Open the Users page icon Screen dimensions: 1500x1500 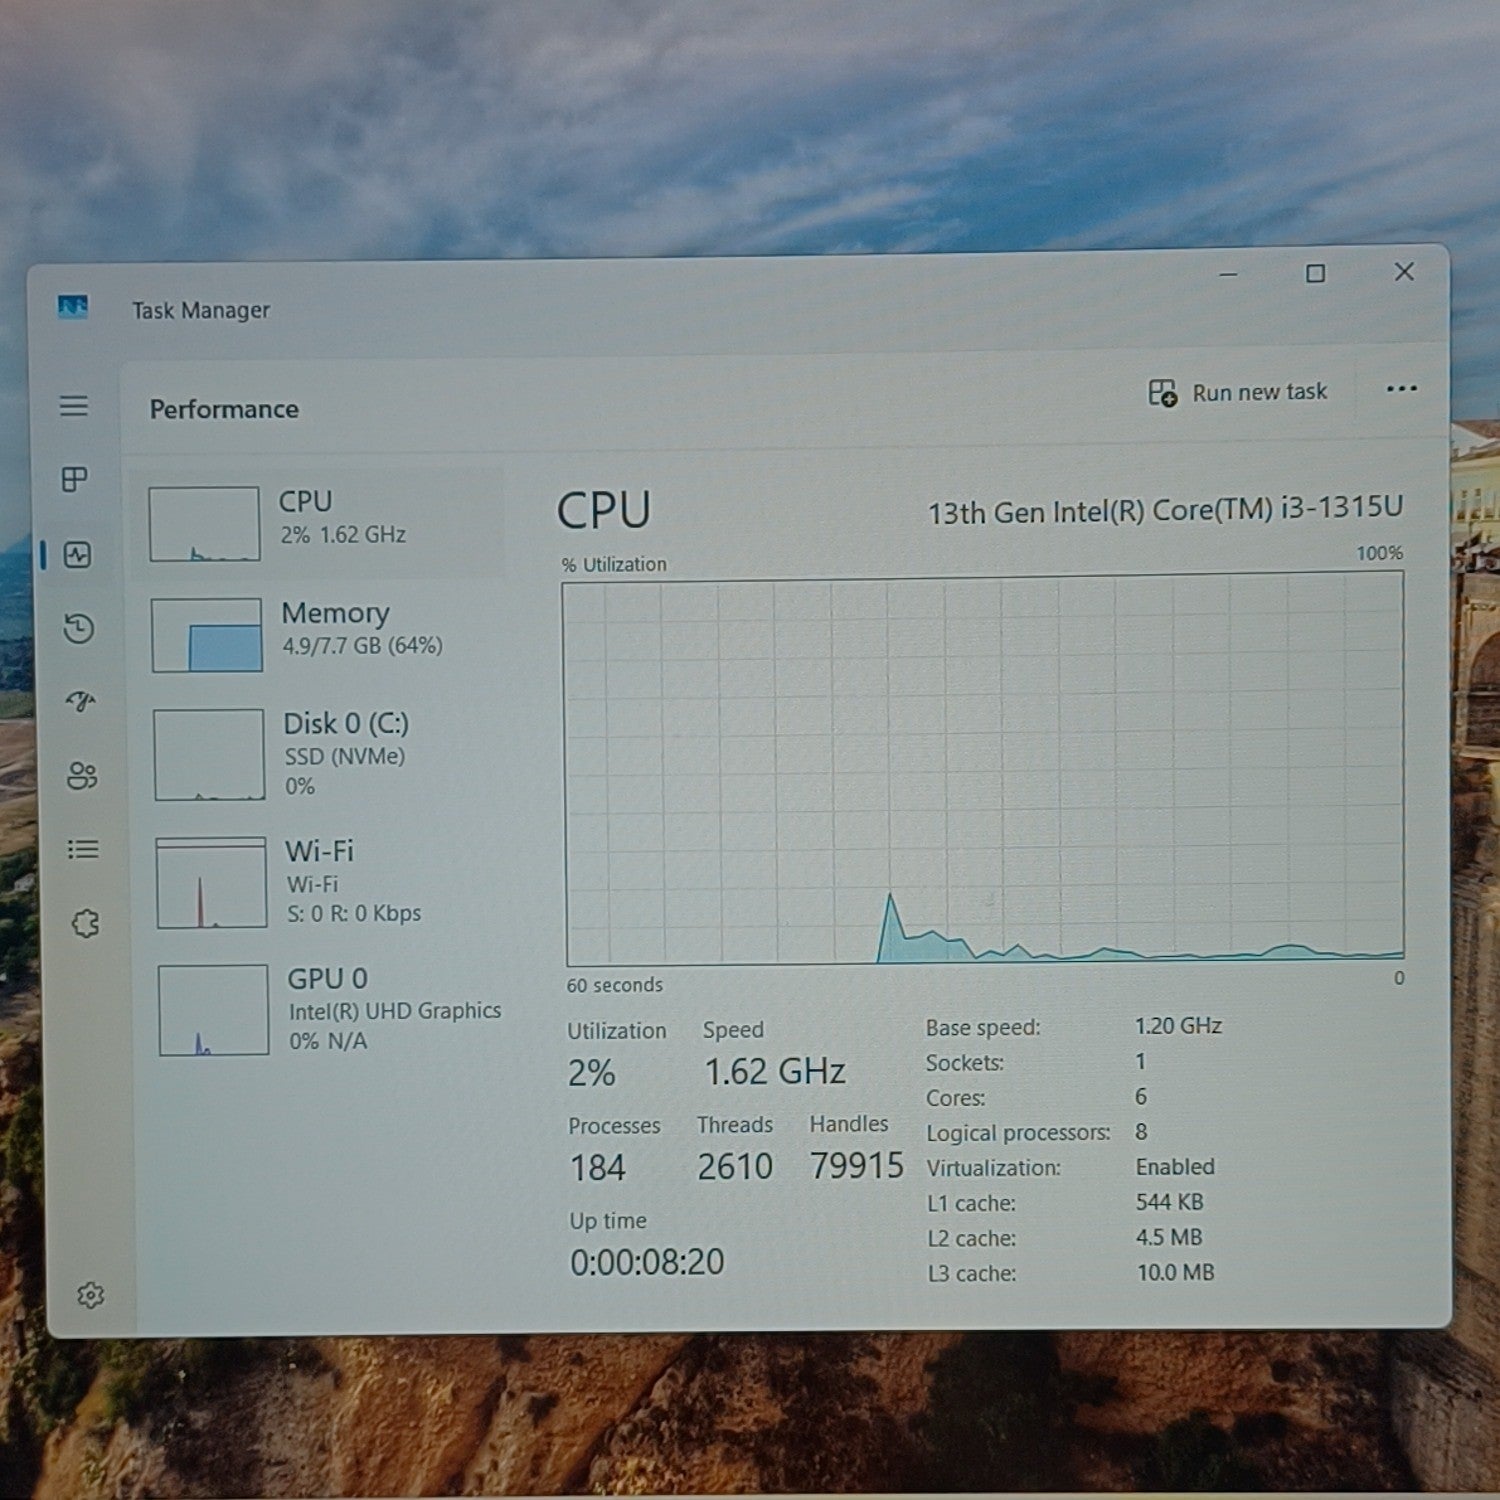coord(82,776)
